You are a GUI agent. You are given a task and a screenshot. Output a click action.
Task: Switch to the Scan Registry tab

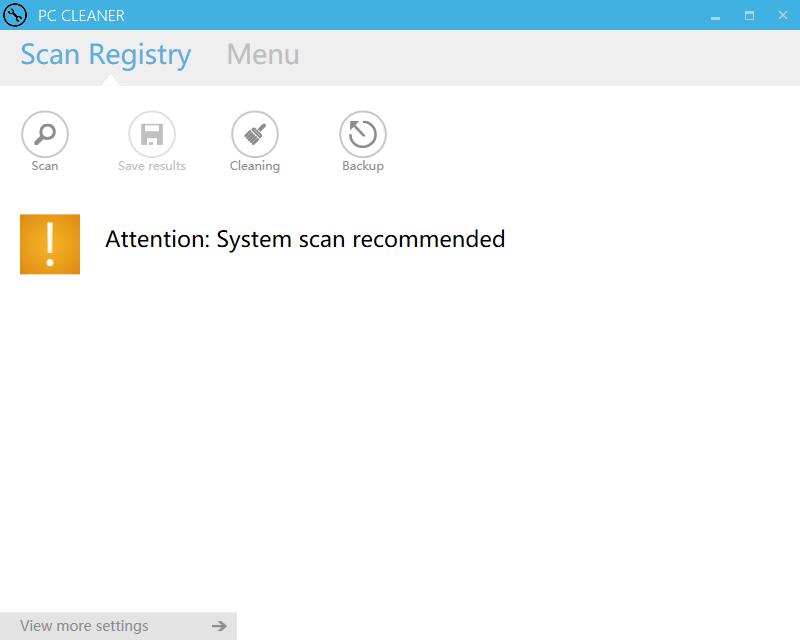pyautogui.click(x=106, y=55)
